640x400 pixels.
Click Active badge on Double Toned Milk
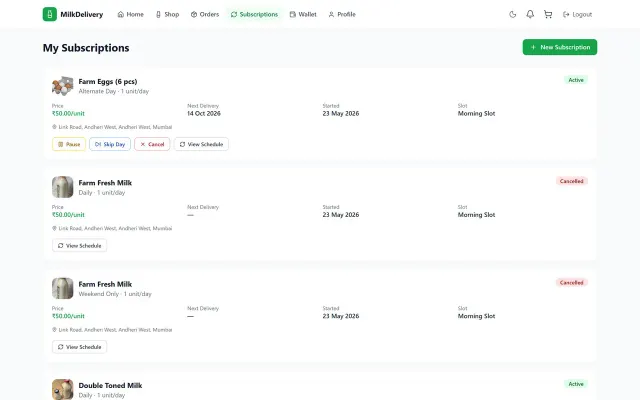[x=576, y=384]
